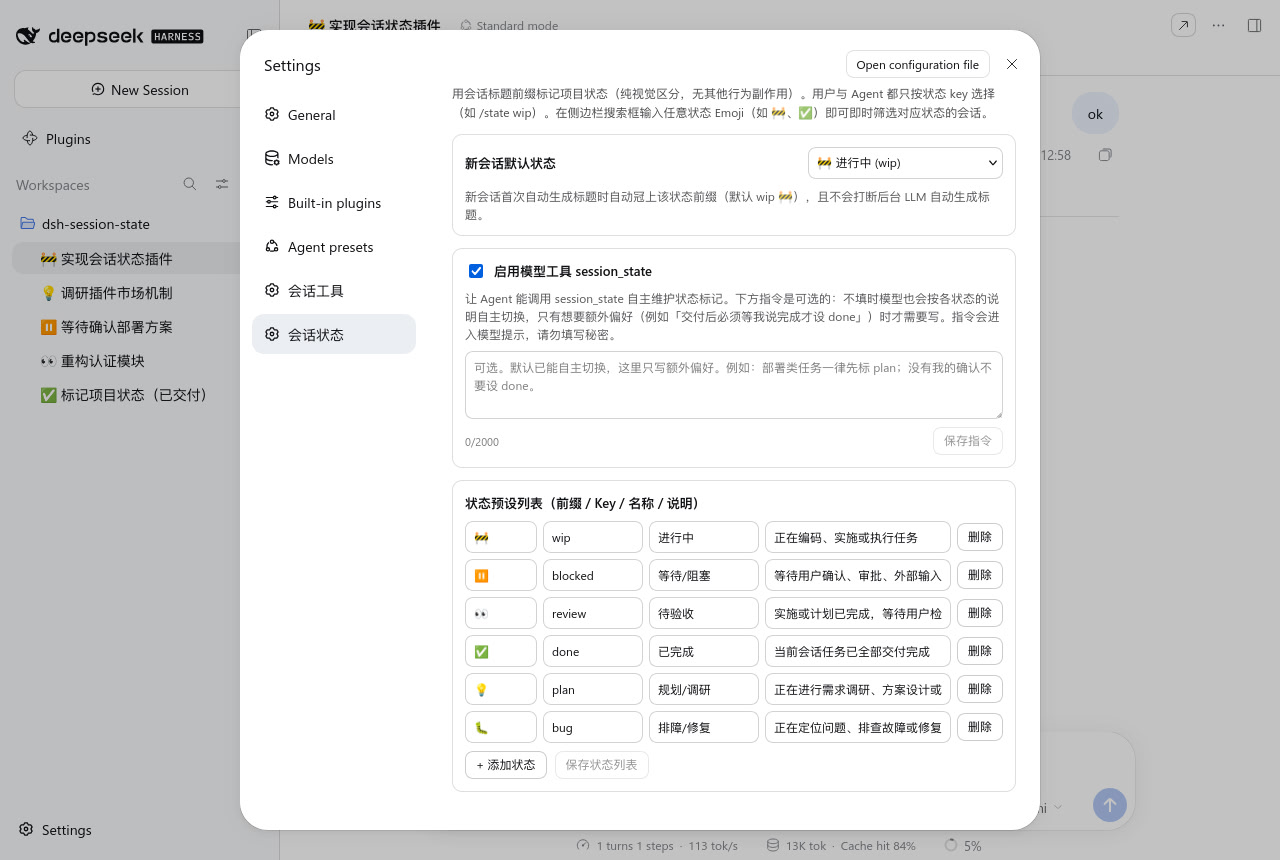Click Open configuration file button
The width and height of the screenshot is (1280, 860).
tap(918, 65)
